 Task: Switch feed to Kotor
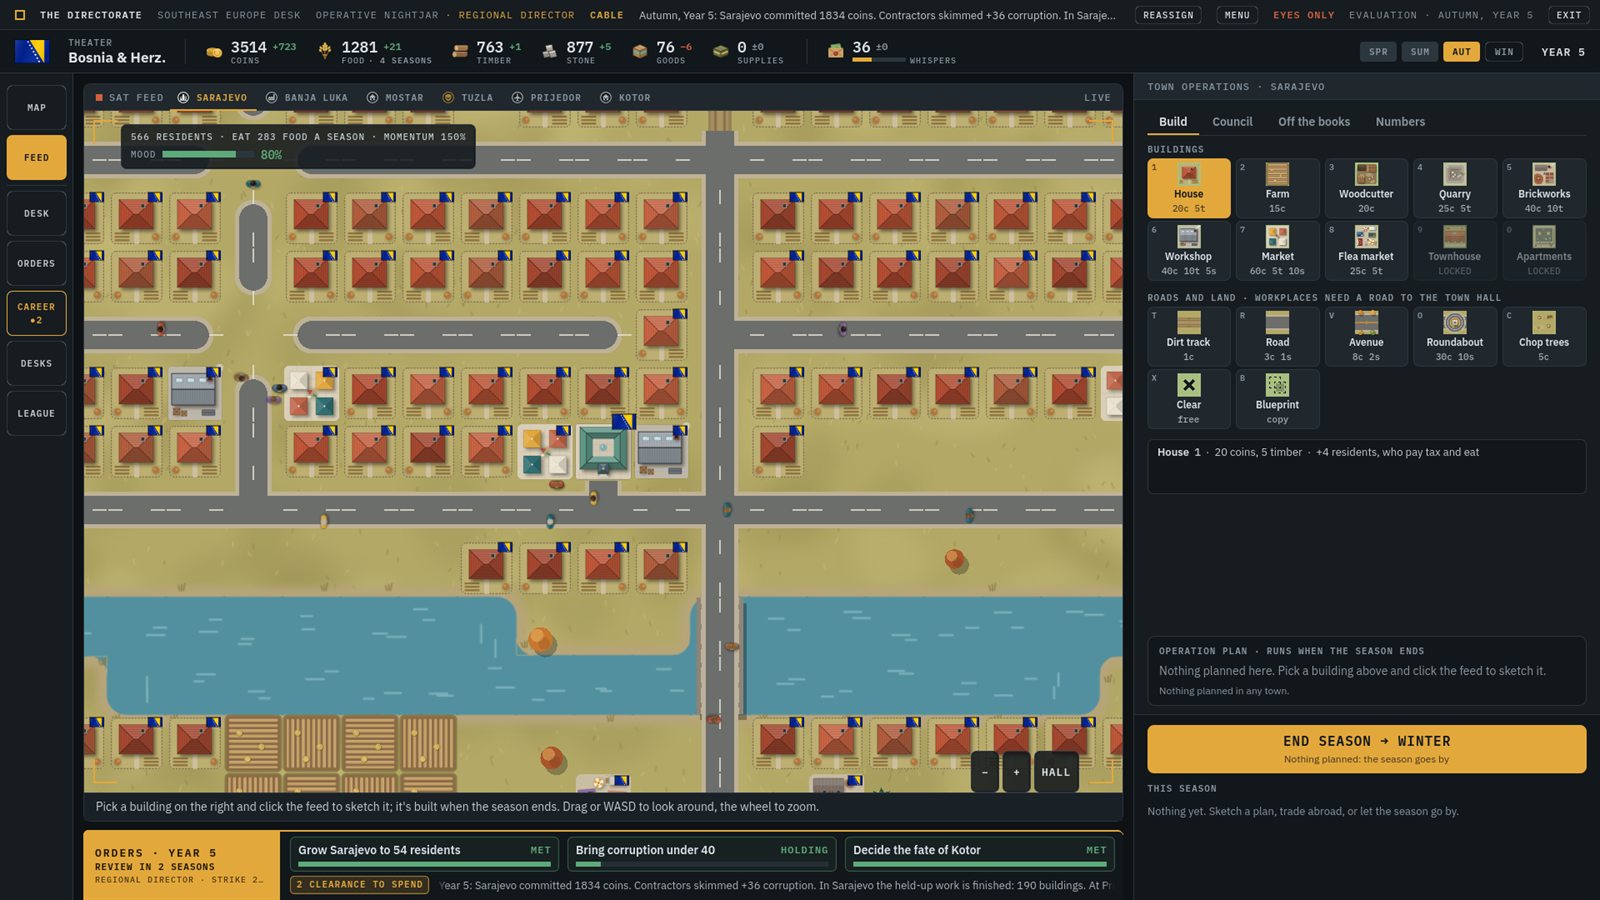click(625, 98)
